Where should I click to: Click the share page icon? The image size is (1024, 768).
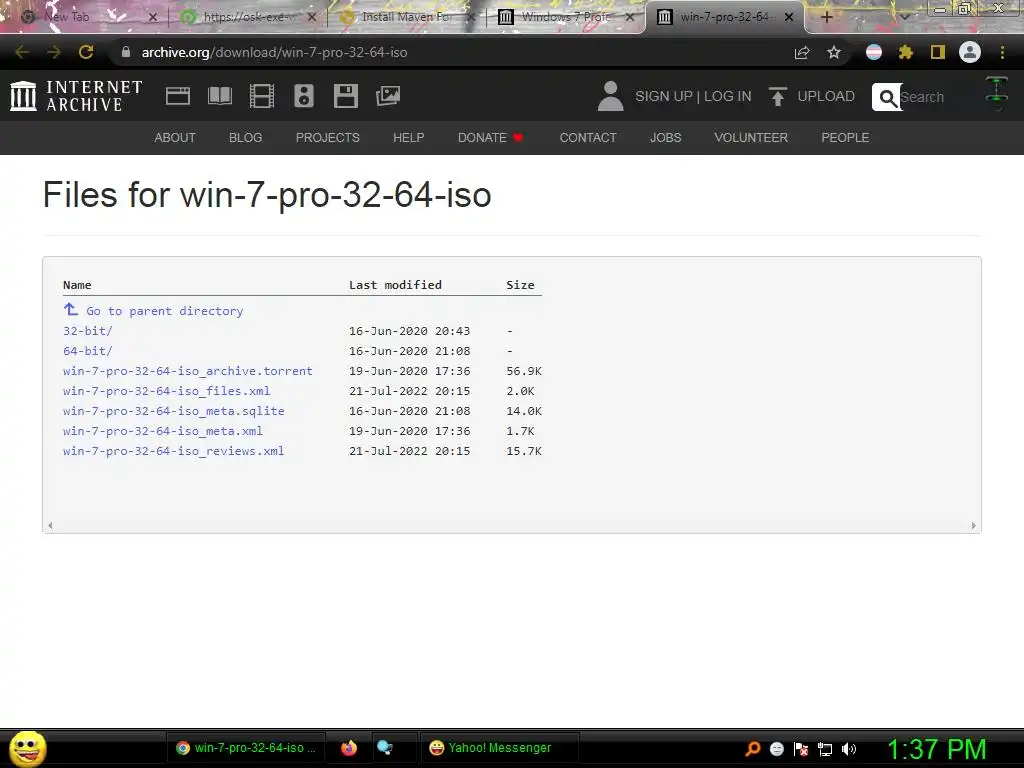[x=802, y=52]
